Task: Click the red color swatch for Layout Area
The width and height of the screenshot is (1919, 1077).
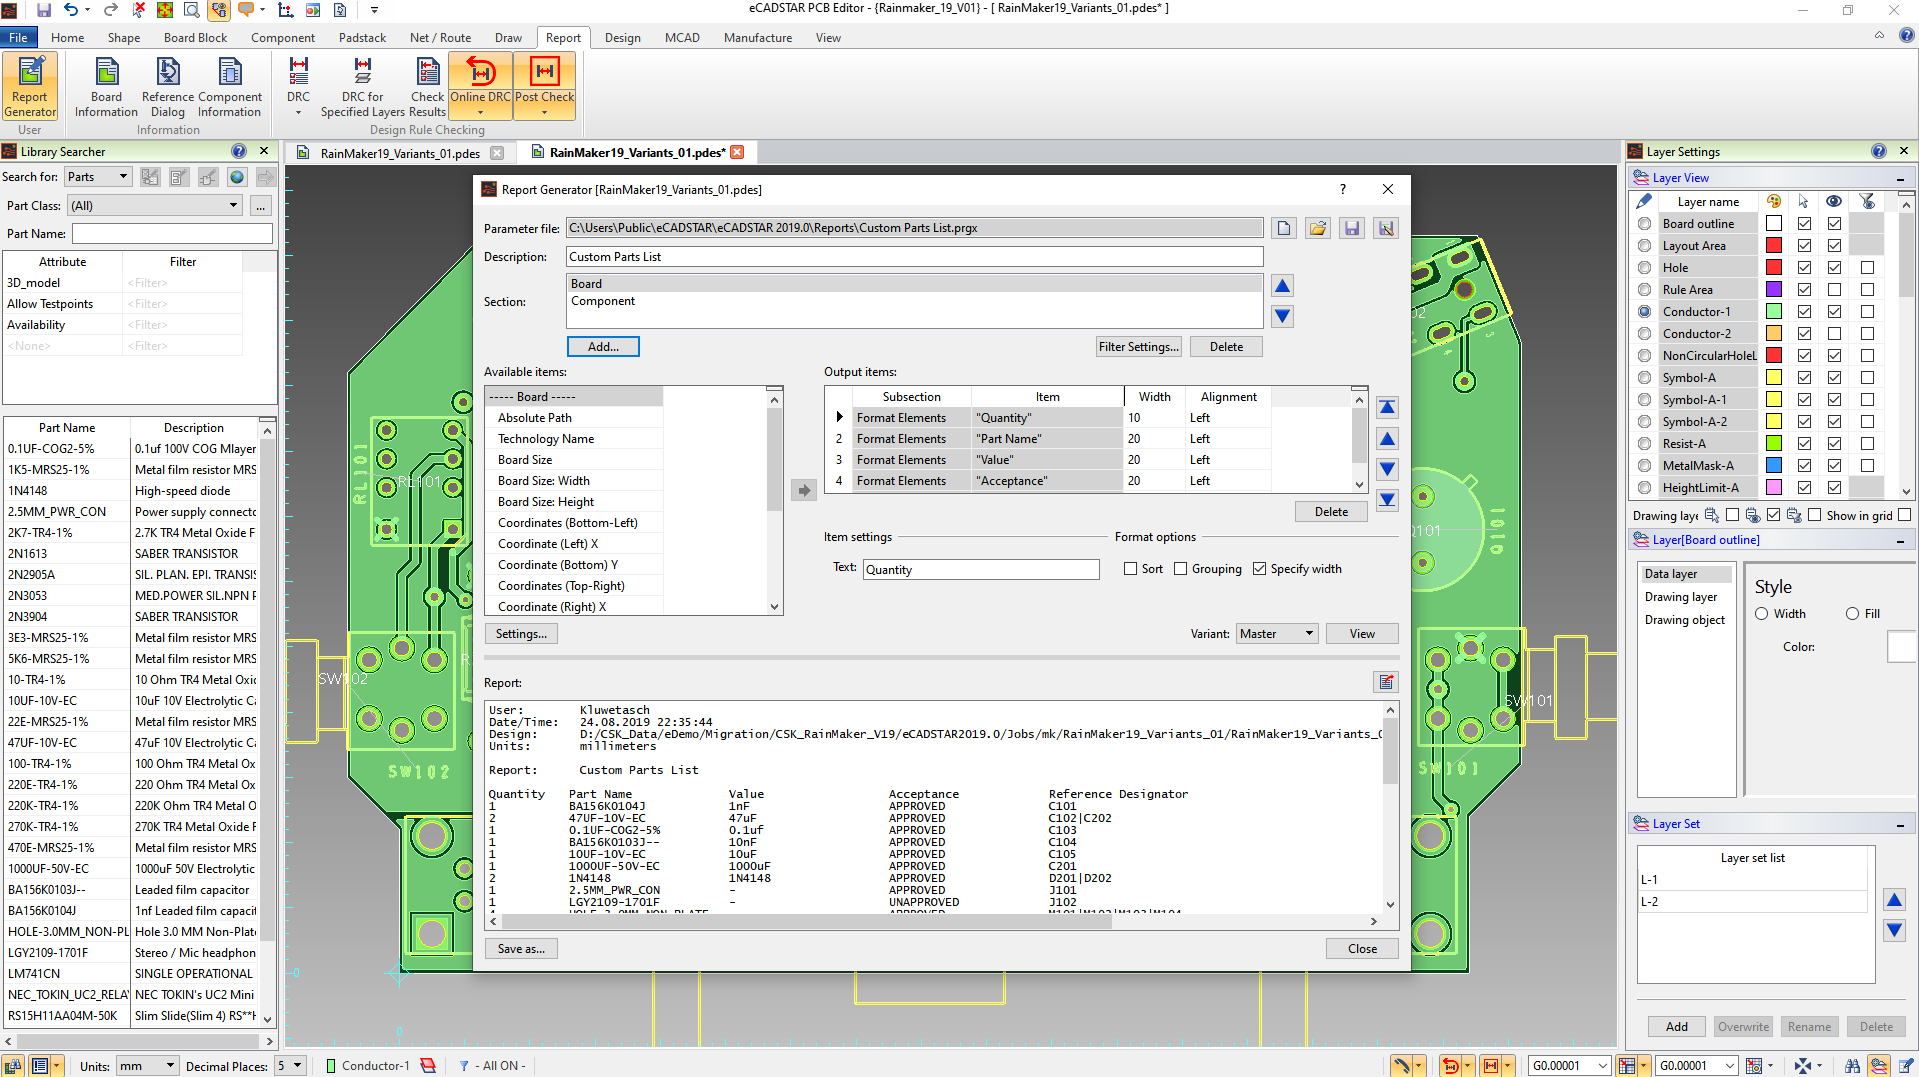Action: [1774, 246]
